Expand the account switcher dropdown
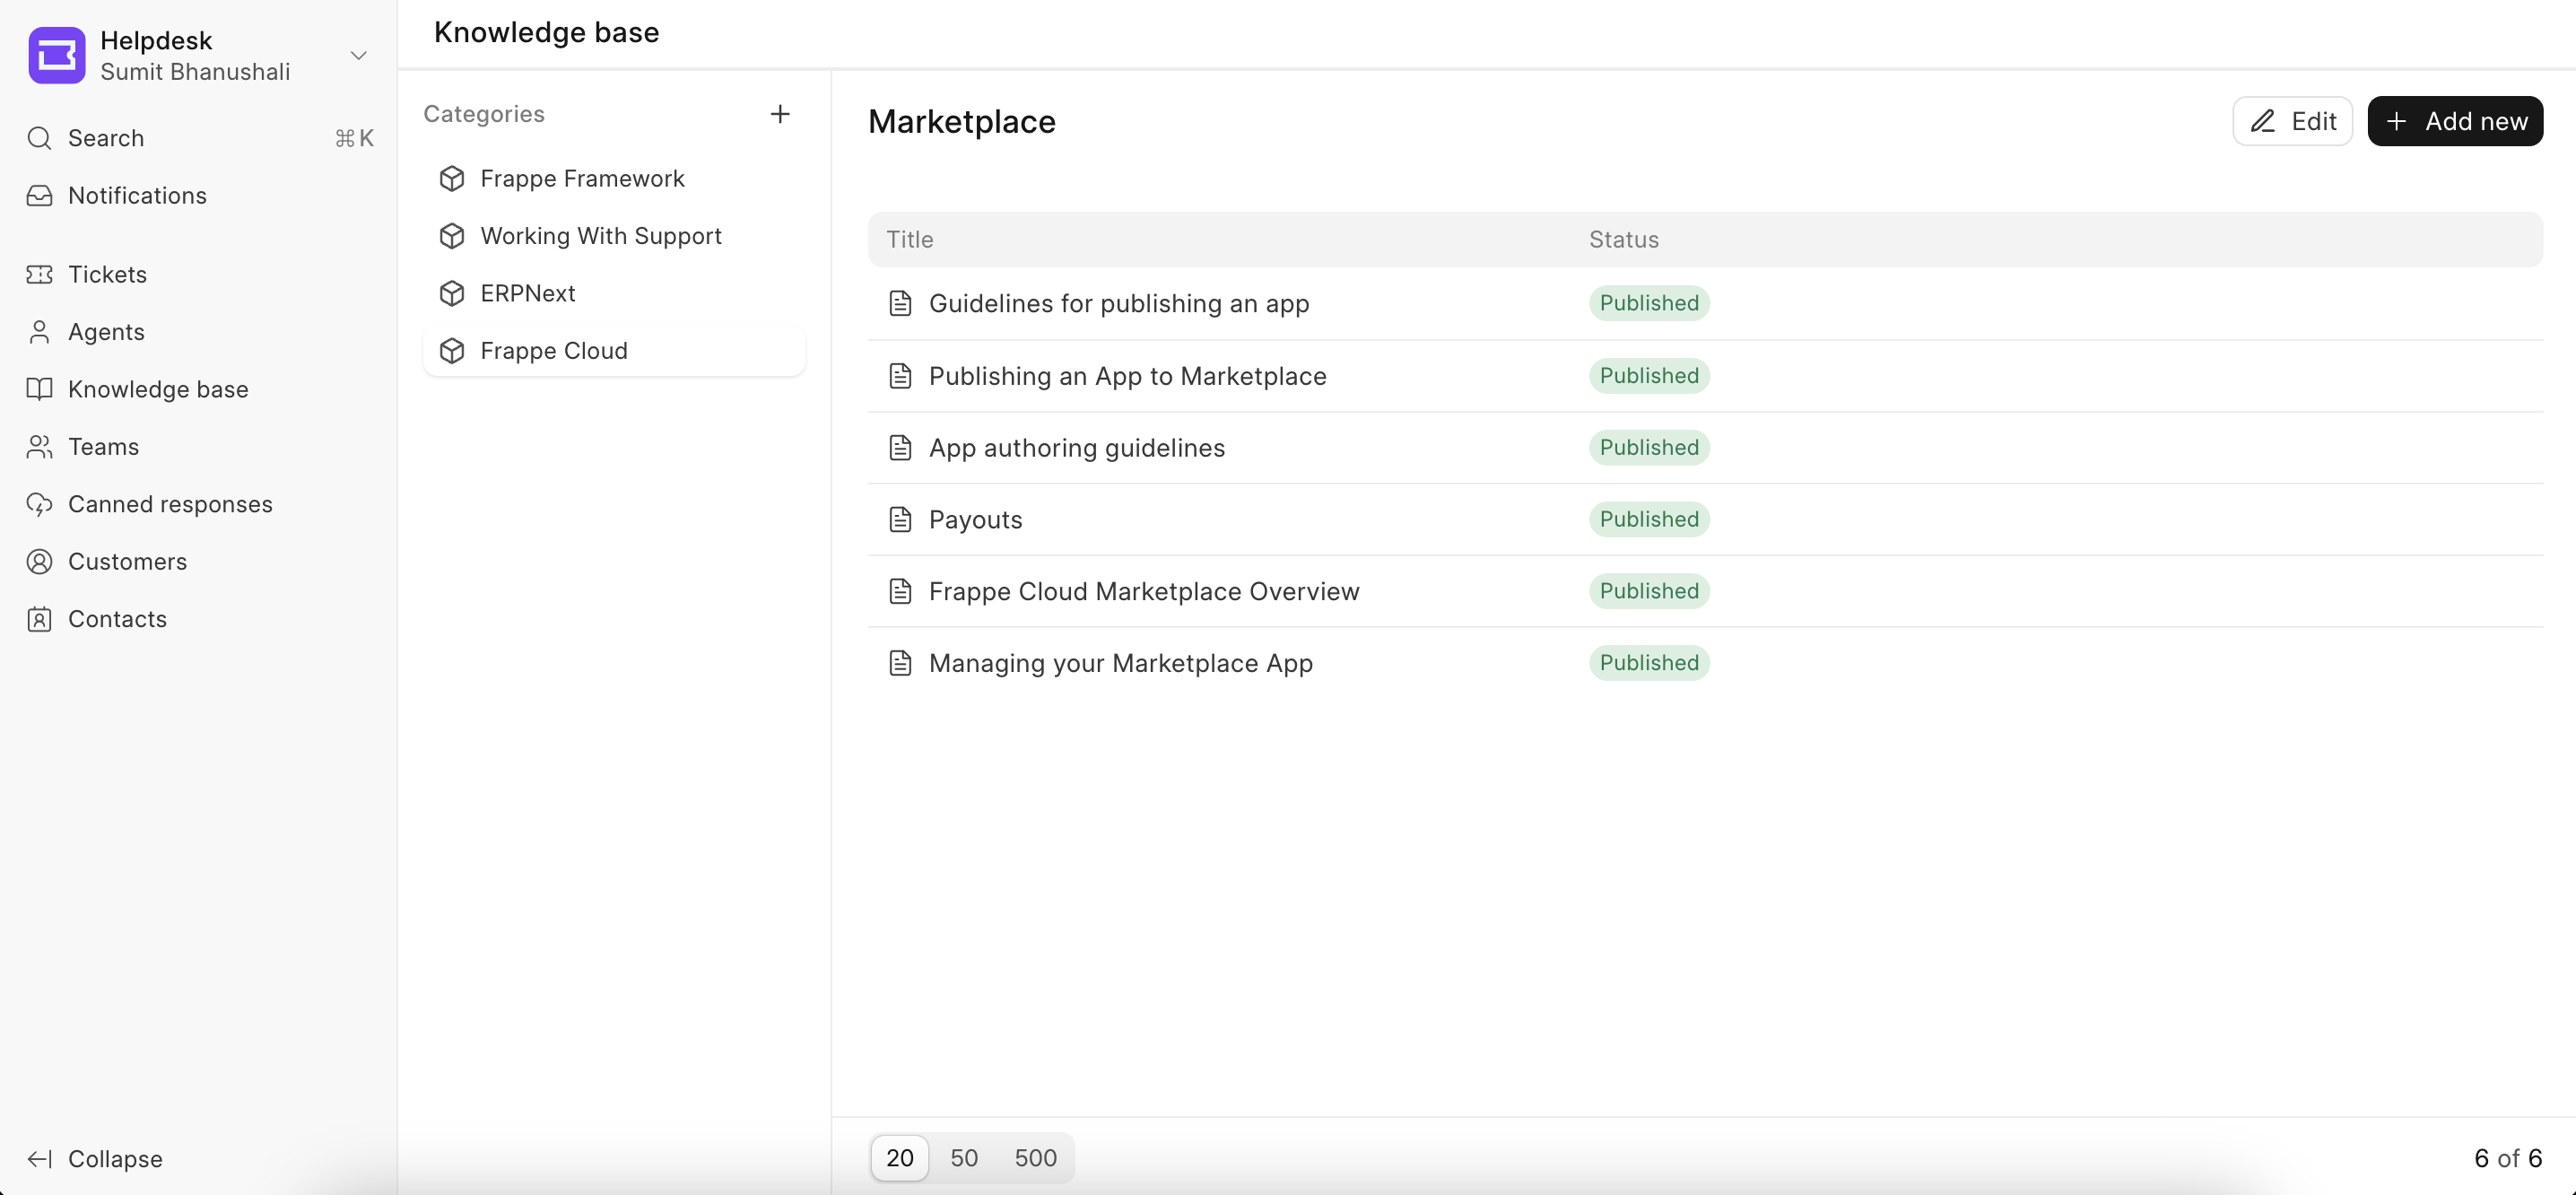The height and width of the screenshot is (1195, 2576). 360,54
